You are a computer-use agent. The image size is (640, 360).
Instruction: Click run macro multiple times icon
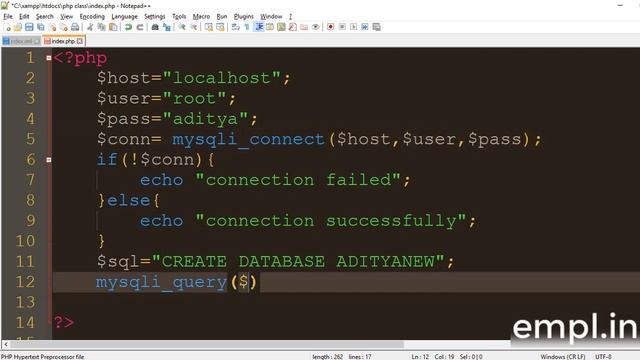(365, 27)
